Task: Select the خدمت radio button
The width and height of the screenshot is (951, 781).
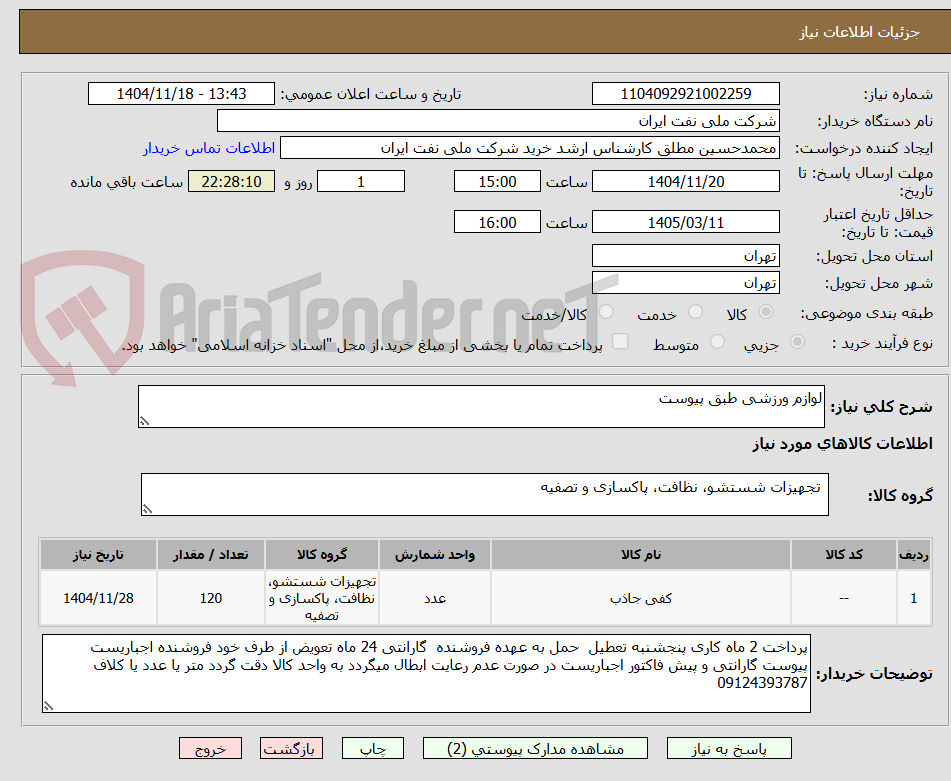Action: [x=695, y=312]
